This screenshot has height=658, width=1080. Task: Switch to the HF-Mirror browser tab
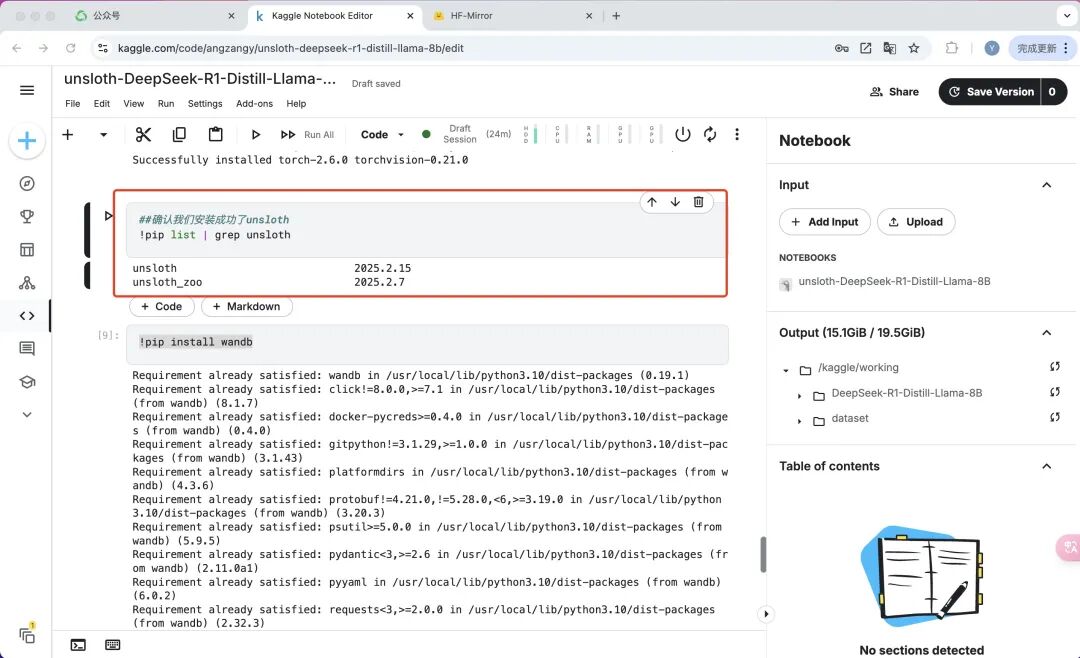click(512, 16)
